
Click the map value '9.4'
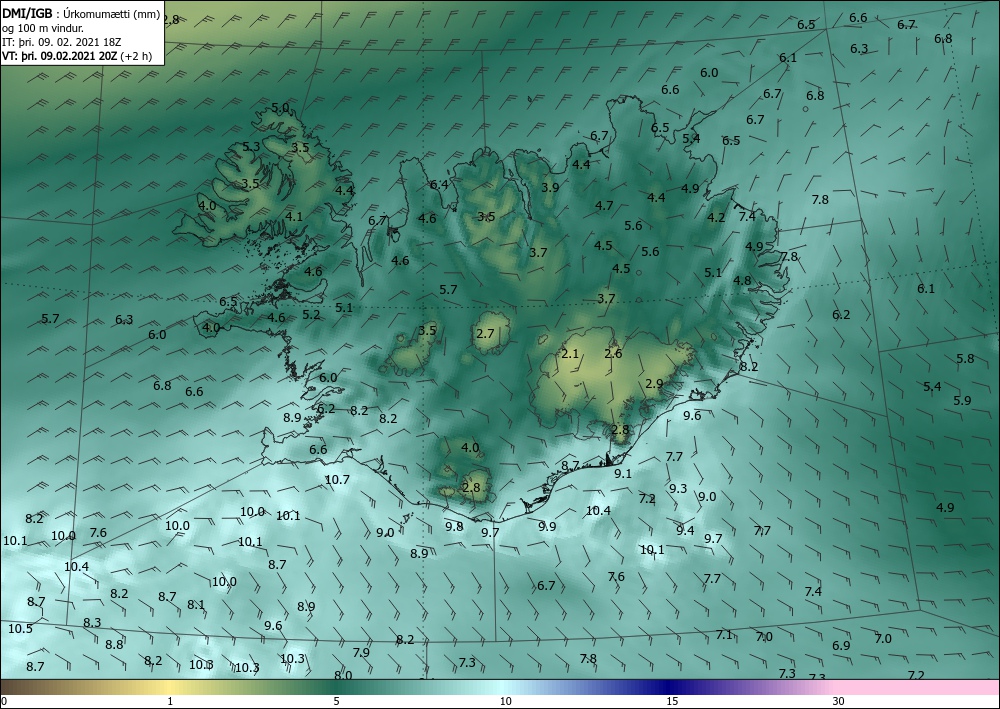click(685, 530)
